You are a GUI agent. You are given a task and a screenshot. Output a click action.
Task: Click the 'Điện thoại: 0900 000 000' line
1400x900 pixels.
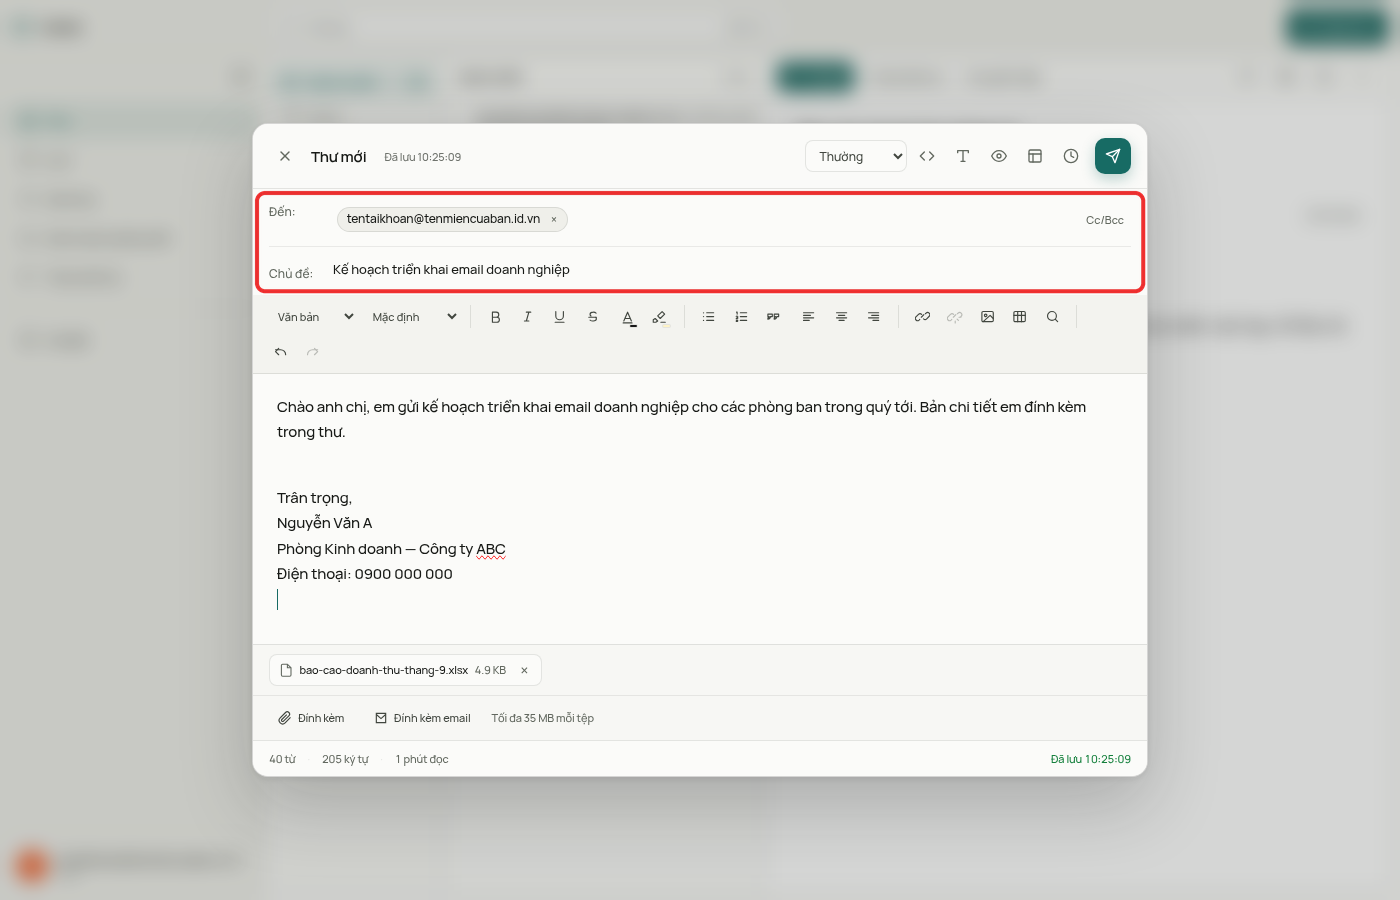365,574
